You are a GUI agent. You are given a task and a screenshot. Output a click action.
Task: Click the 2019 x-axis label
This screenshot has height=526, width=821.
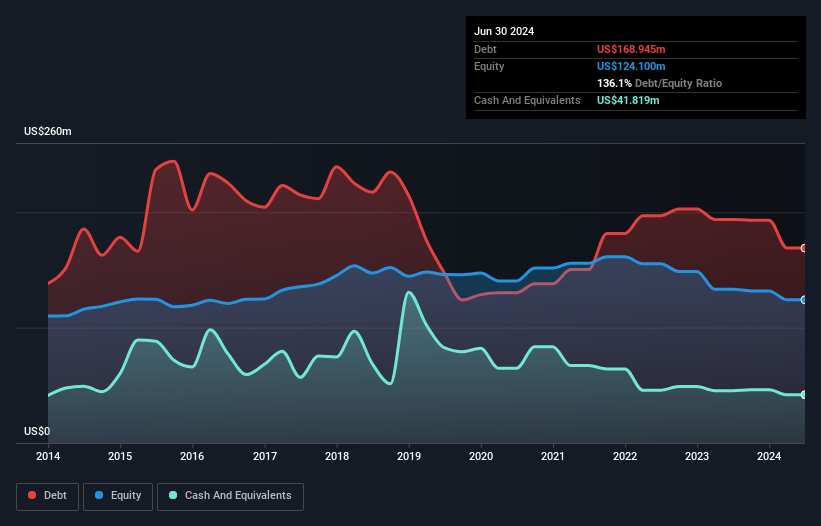(x=409, y=456)
